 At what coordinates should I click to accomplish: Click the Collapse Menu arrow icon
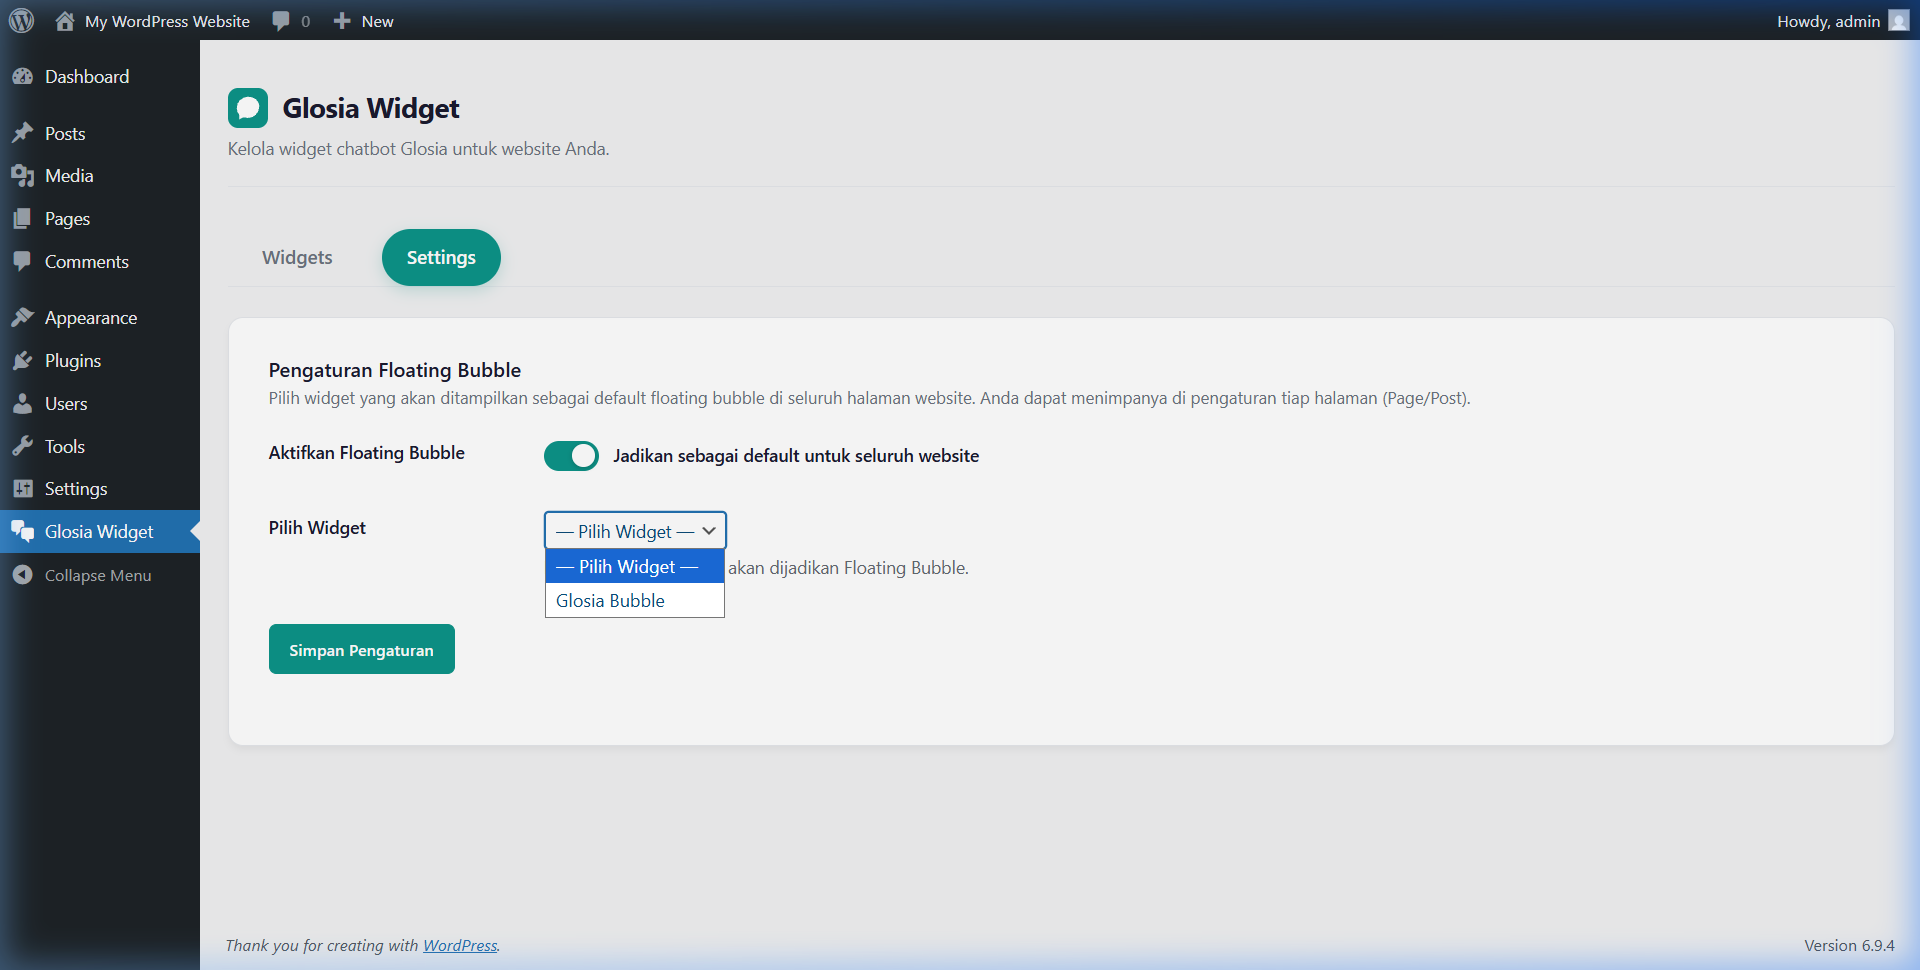[x=22, y=575]
